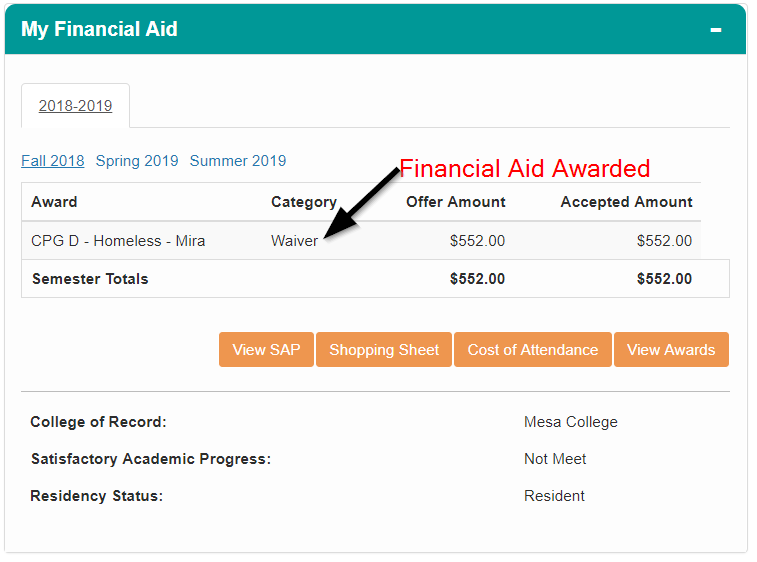The image size is (757, 562).
Task: Select the Offer Amount column header
Action: pos(455,202)
